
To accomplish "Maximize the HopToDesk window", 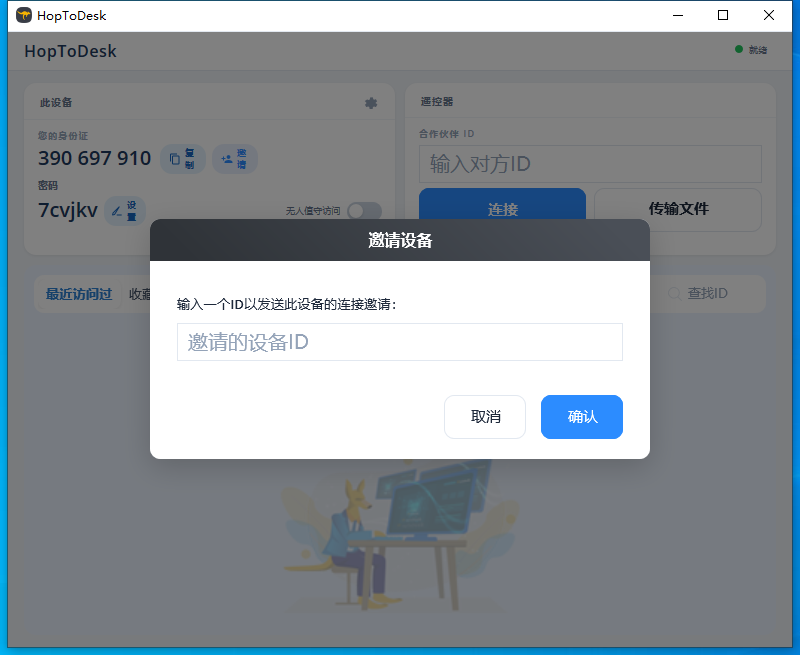I will (x=723, y=15).
